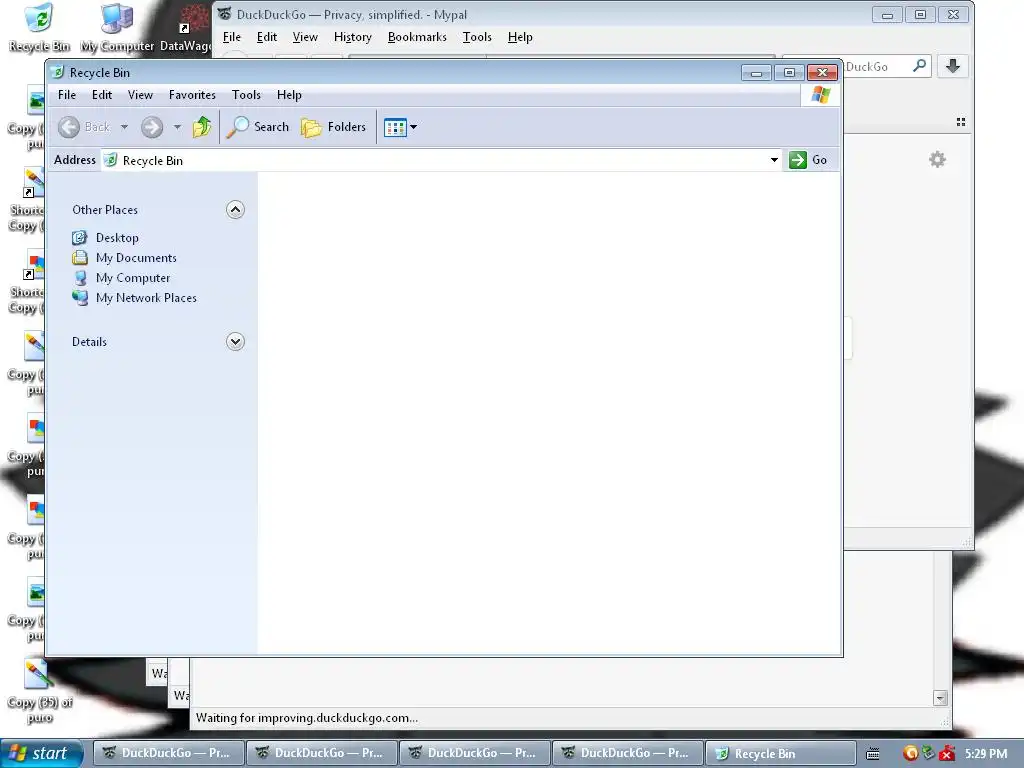Open My Computer link in Other Places
This screenshot has width=1024, height=768.
pos(133,278)
